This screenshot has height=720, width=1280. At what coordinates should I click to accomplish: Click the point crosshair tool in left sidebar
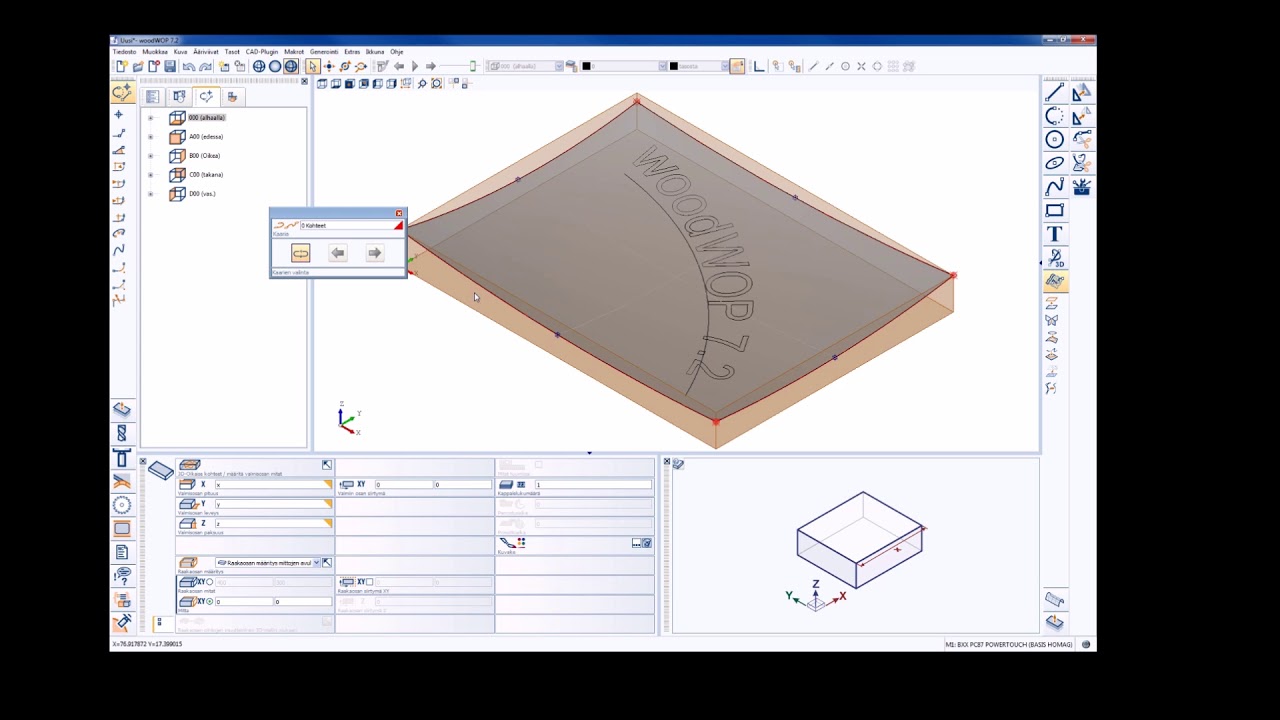(x=119, y=115)
